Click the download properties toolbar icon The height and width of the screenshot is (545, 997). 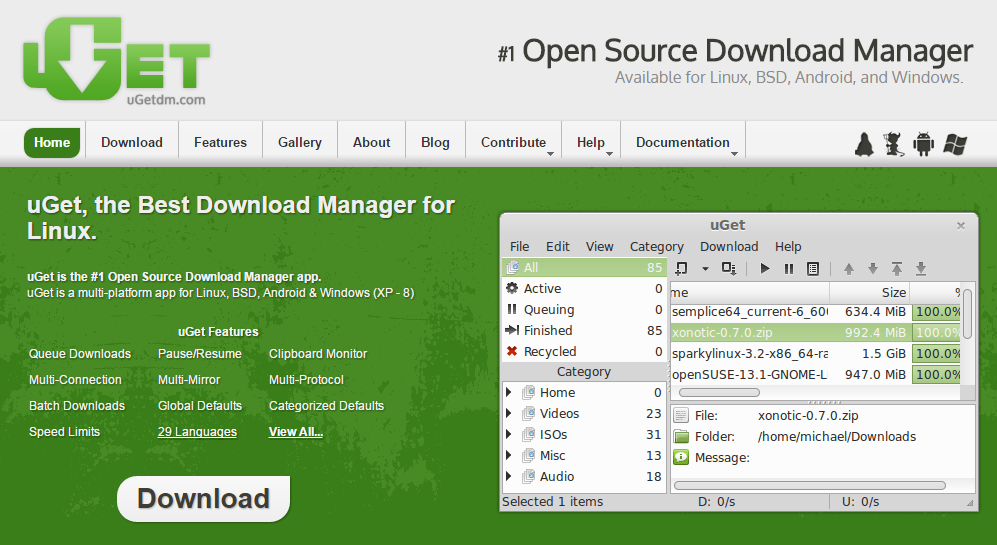(x=813, y=268)
